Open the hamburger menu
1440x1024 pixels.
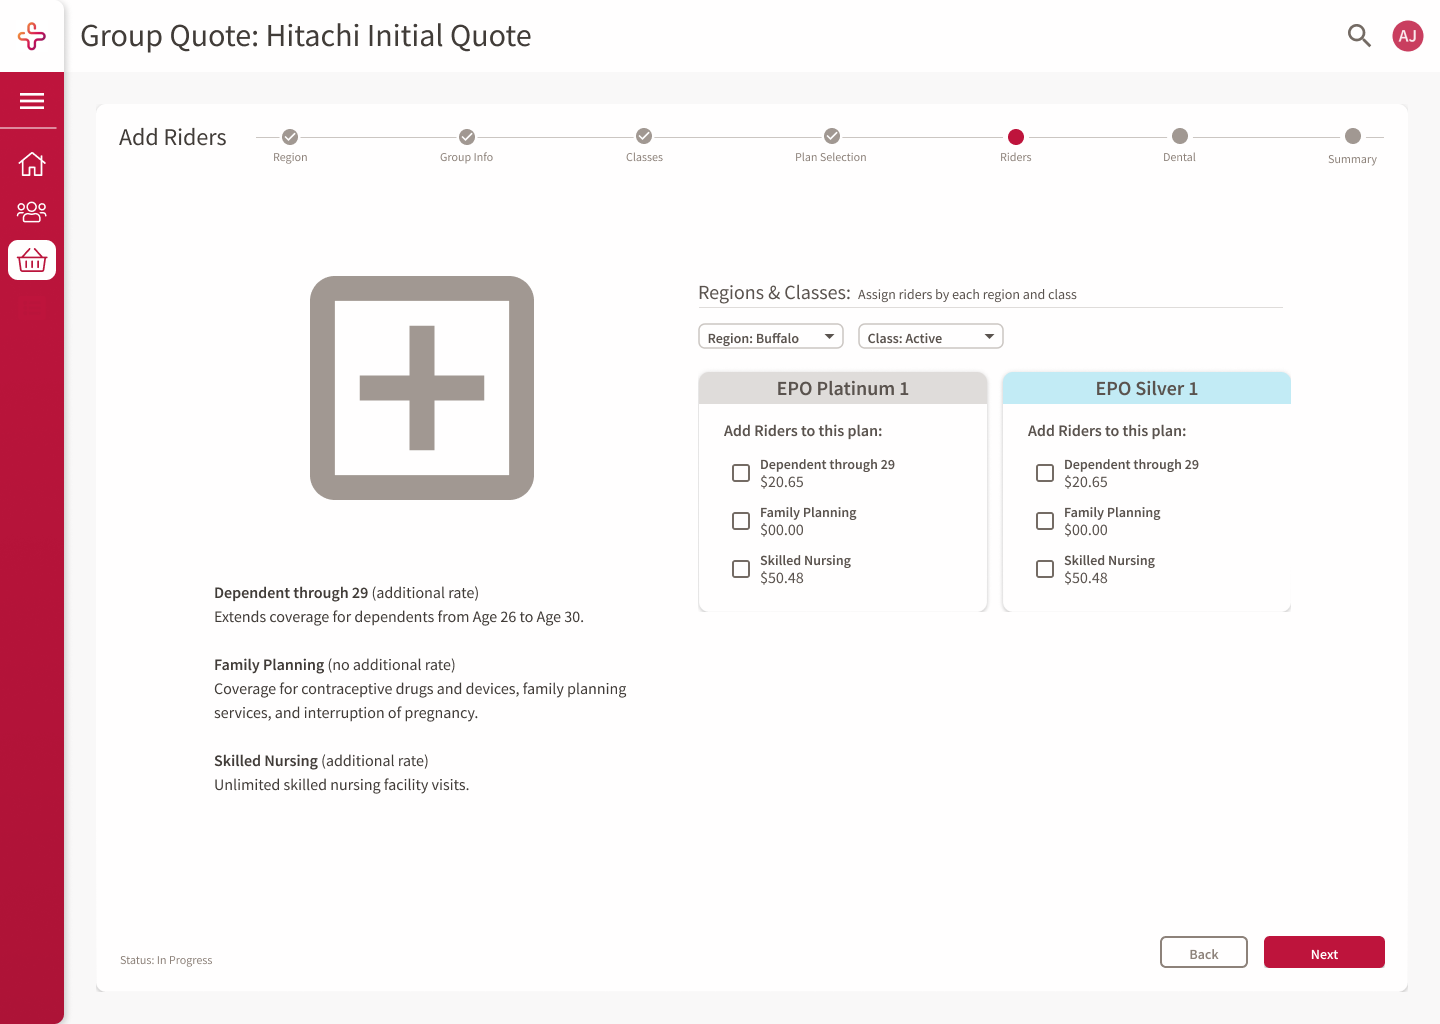coord(32,101)
